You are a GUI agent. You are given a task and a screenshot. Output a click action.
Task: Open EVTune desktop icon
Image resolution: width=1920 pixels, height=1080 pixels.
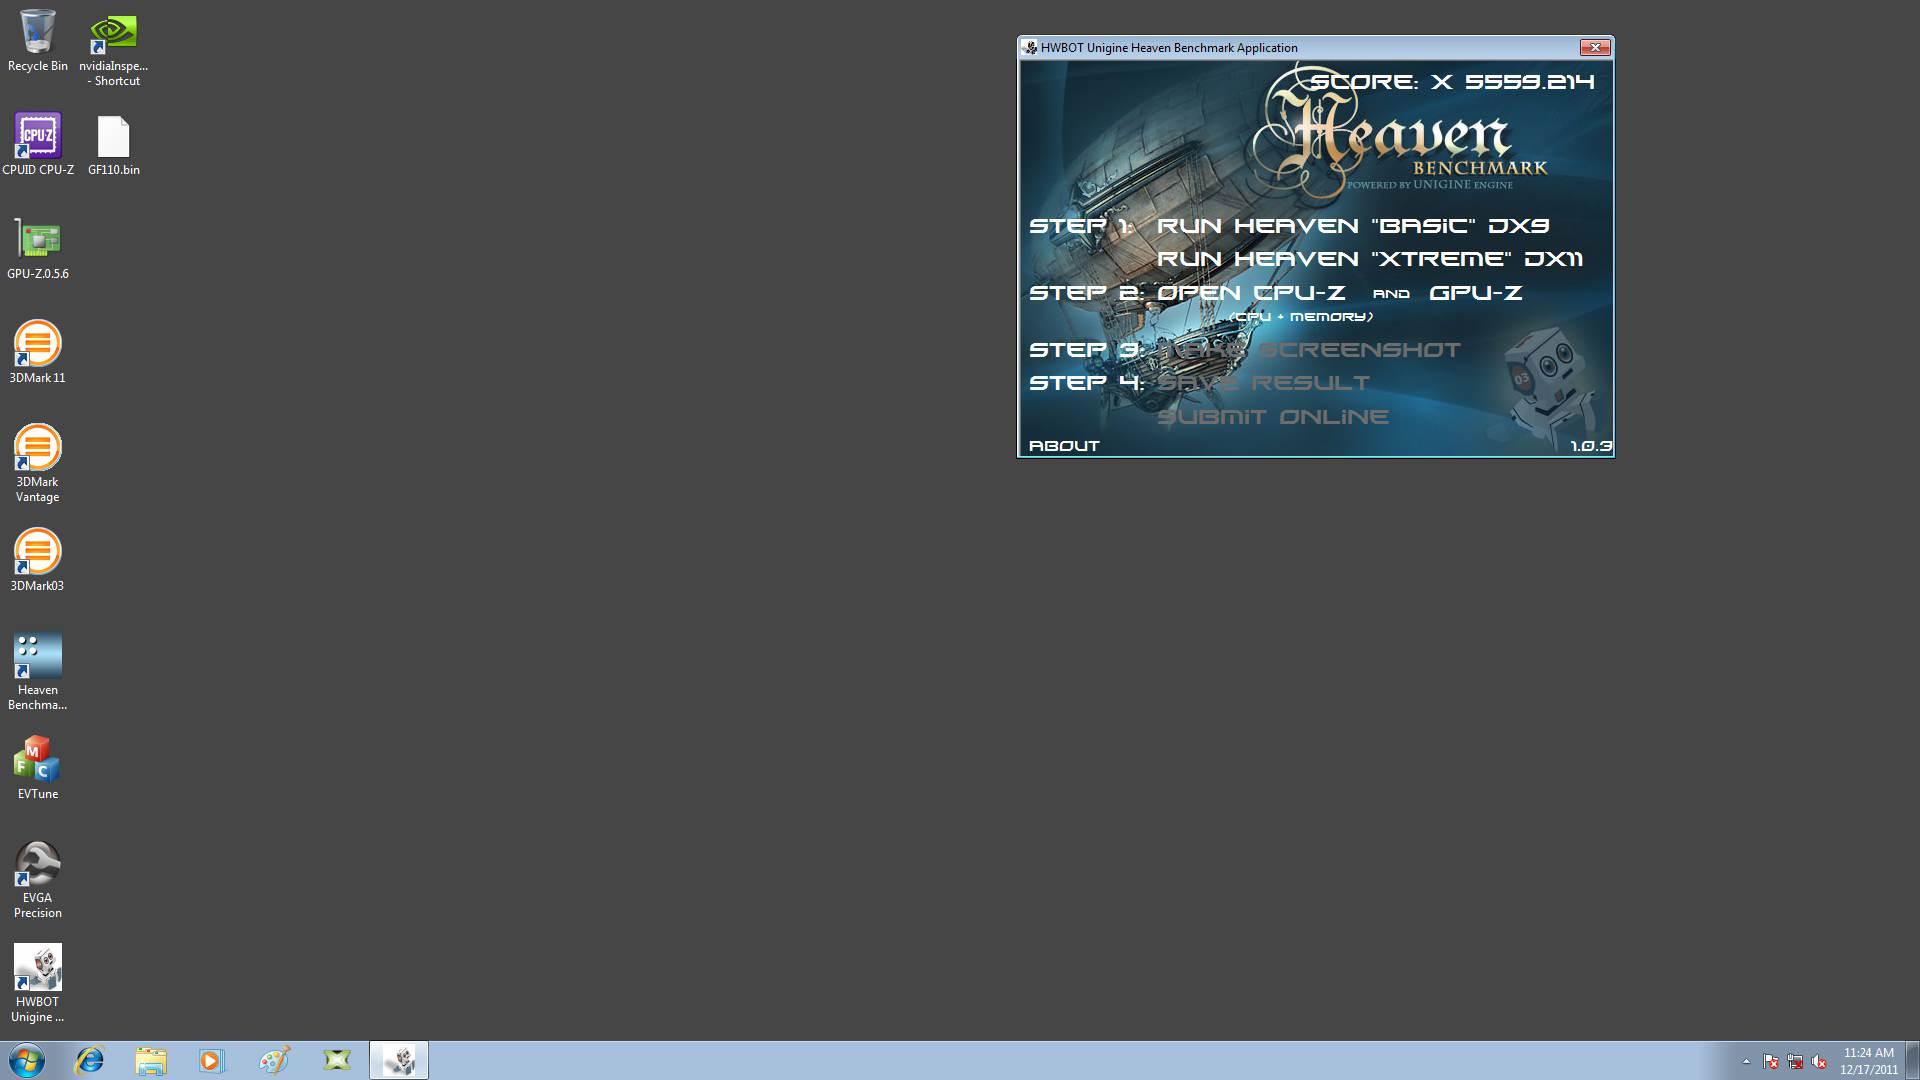tap(38, 768)
